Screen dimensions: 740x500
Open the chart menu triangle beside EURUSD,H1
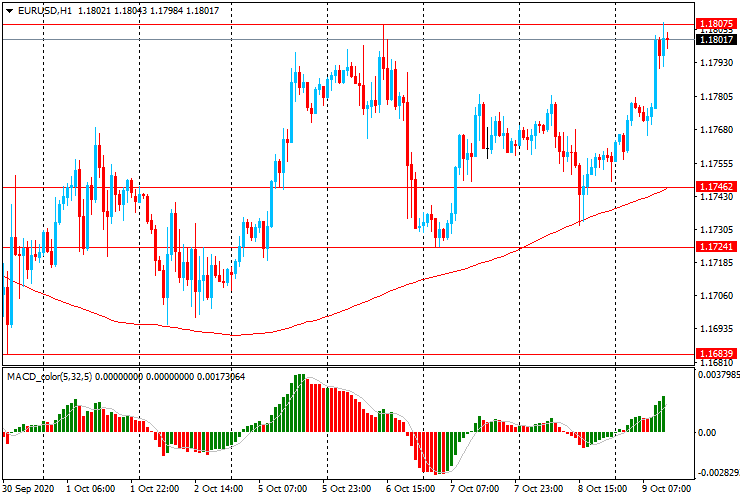[9, 11]
